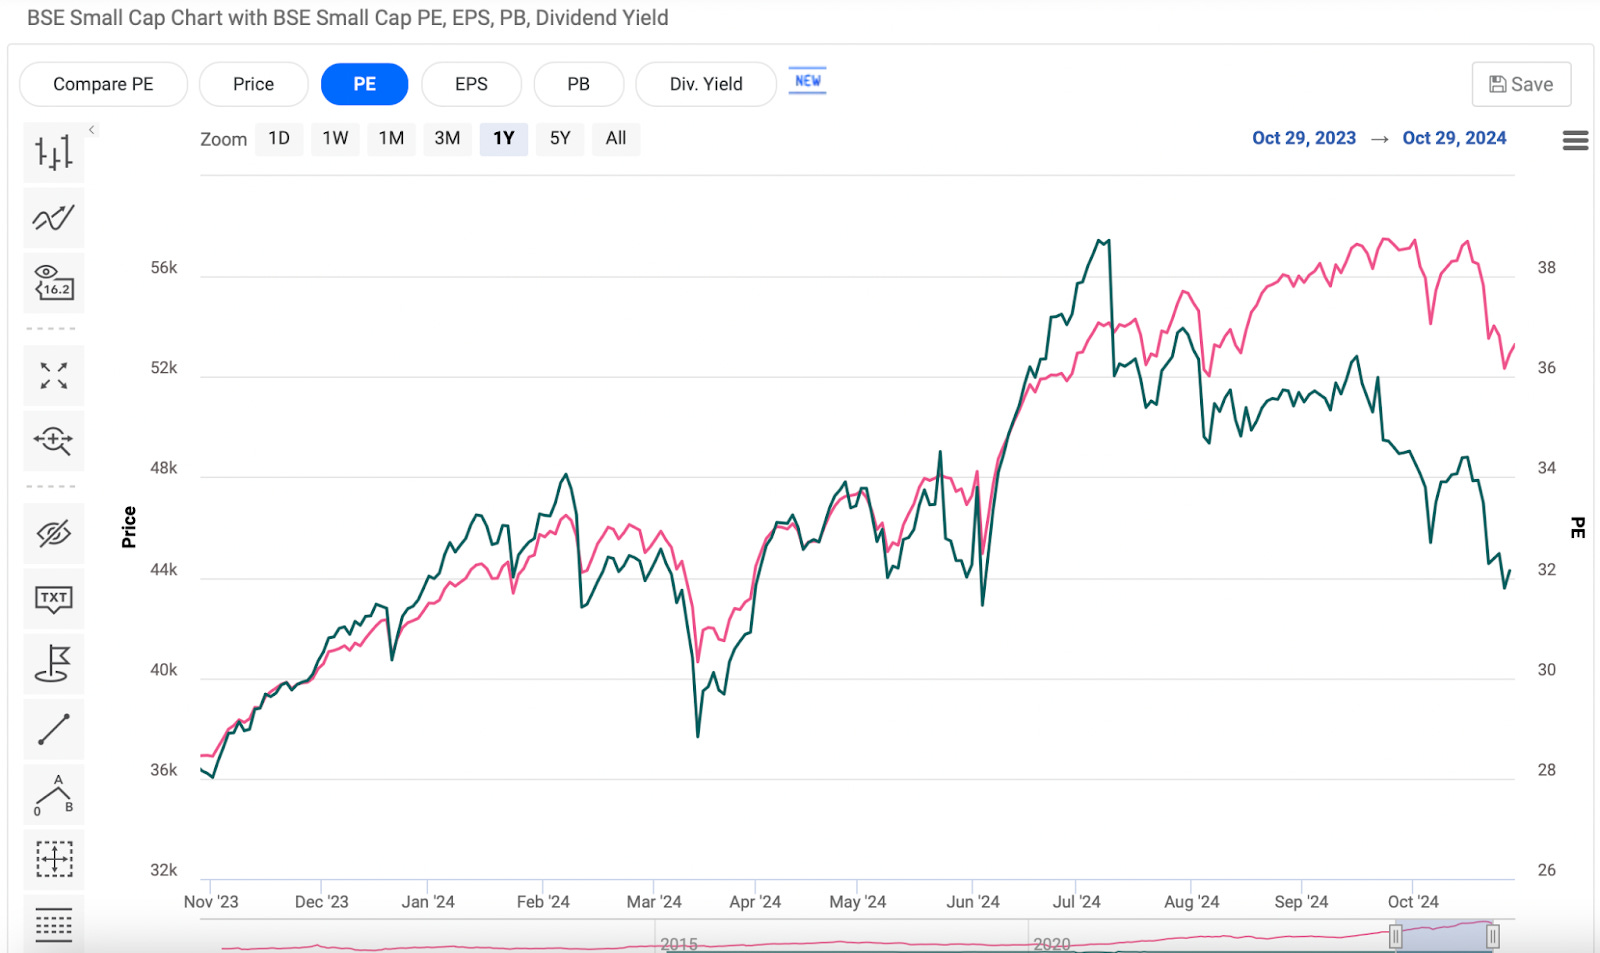Toggle the current price indicator eye icon
Image resolution: width=1600 pixels, height=953 pixels.
(54, 283)
